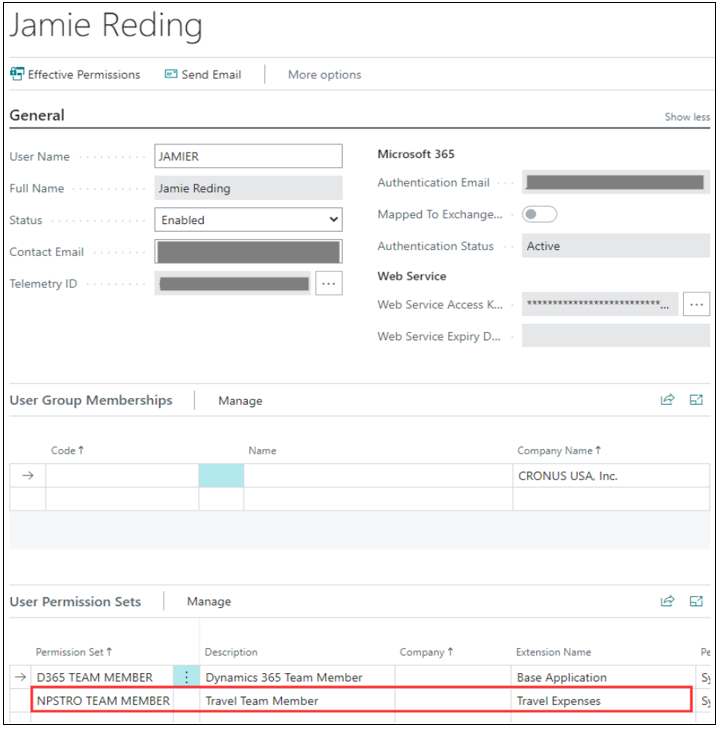
Task: Open Web Service Access Key ellipsis button
Action: pyautogui.click(x=696, y=304)
